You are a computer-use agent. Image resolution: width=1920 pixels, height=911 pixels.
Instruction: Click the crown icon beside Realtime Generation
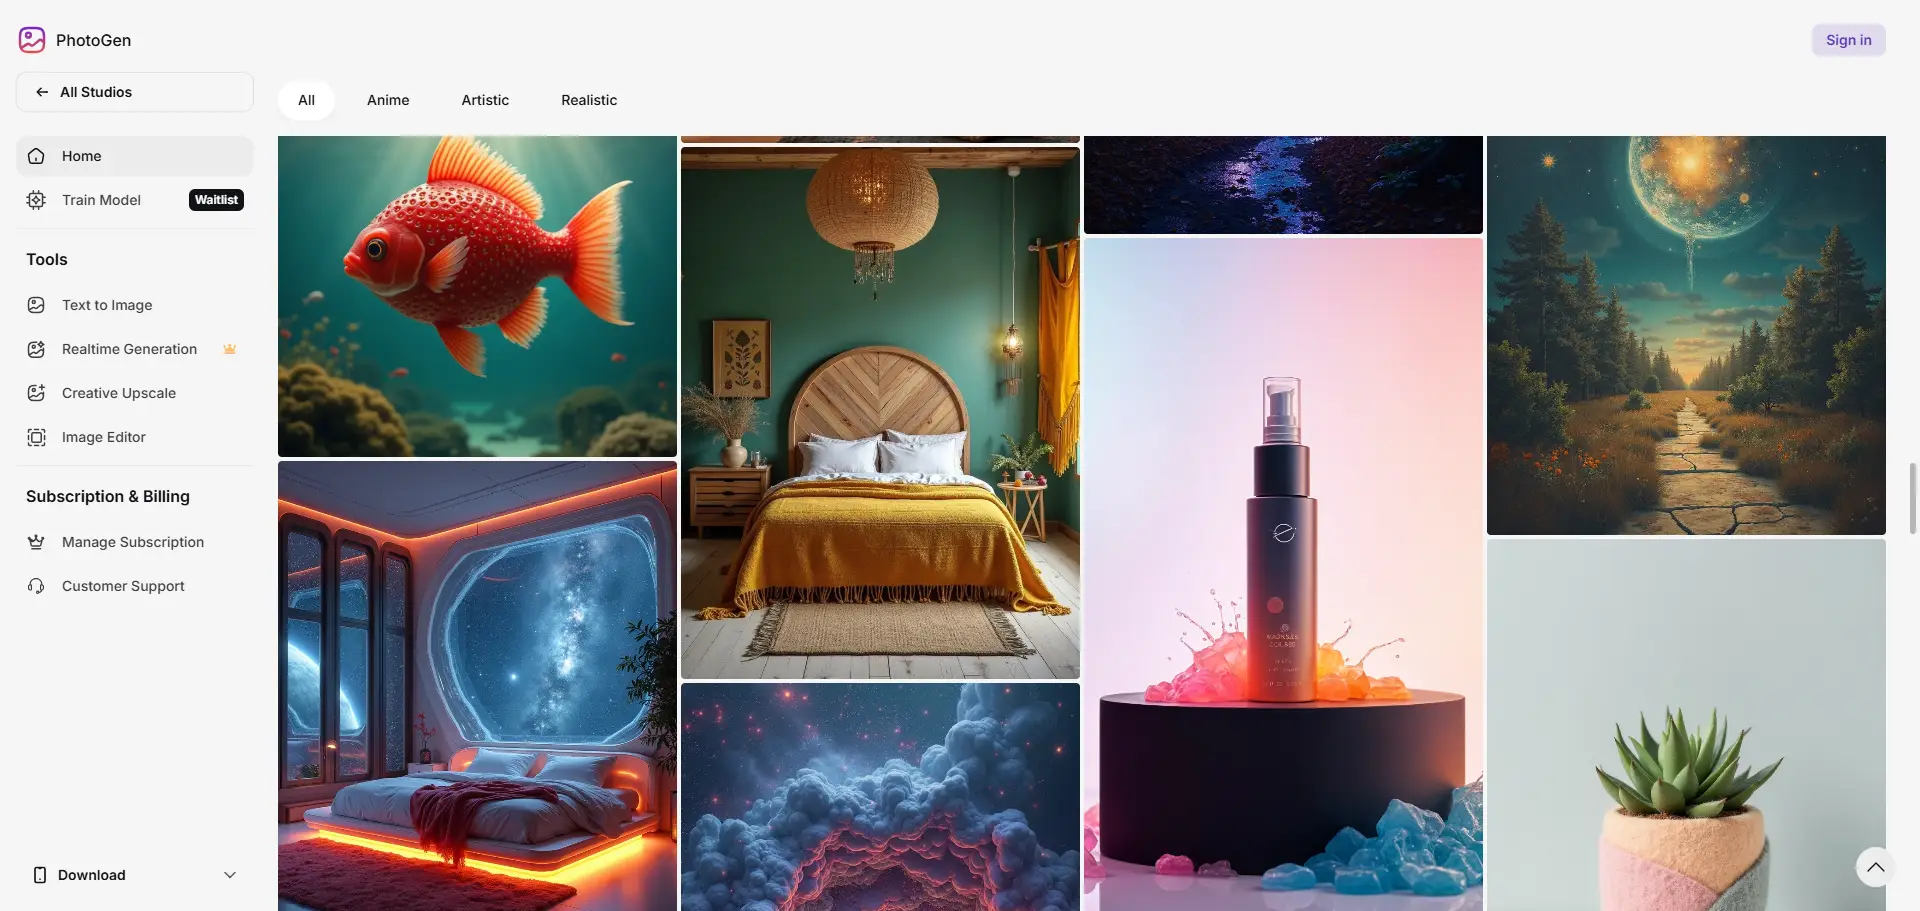coord(230,349)
